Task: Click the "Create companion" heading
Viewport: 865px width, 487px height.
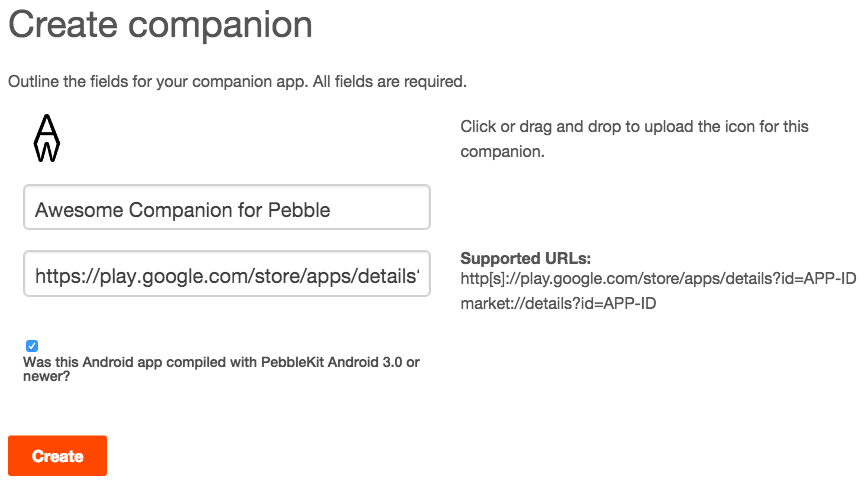Action: (x=160, y=25)
